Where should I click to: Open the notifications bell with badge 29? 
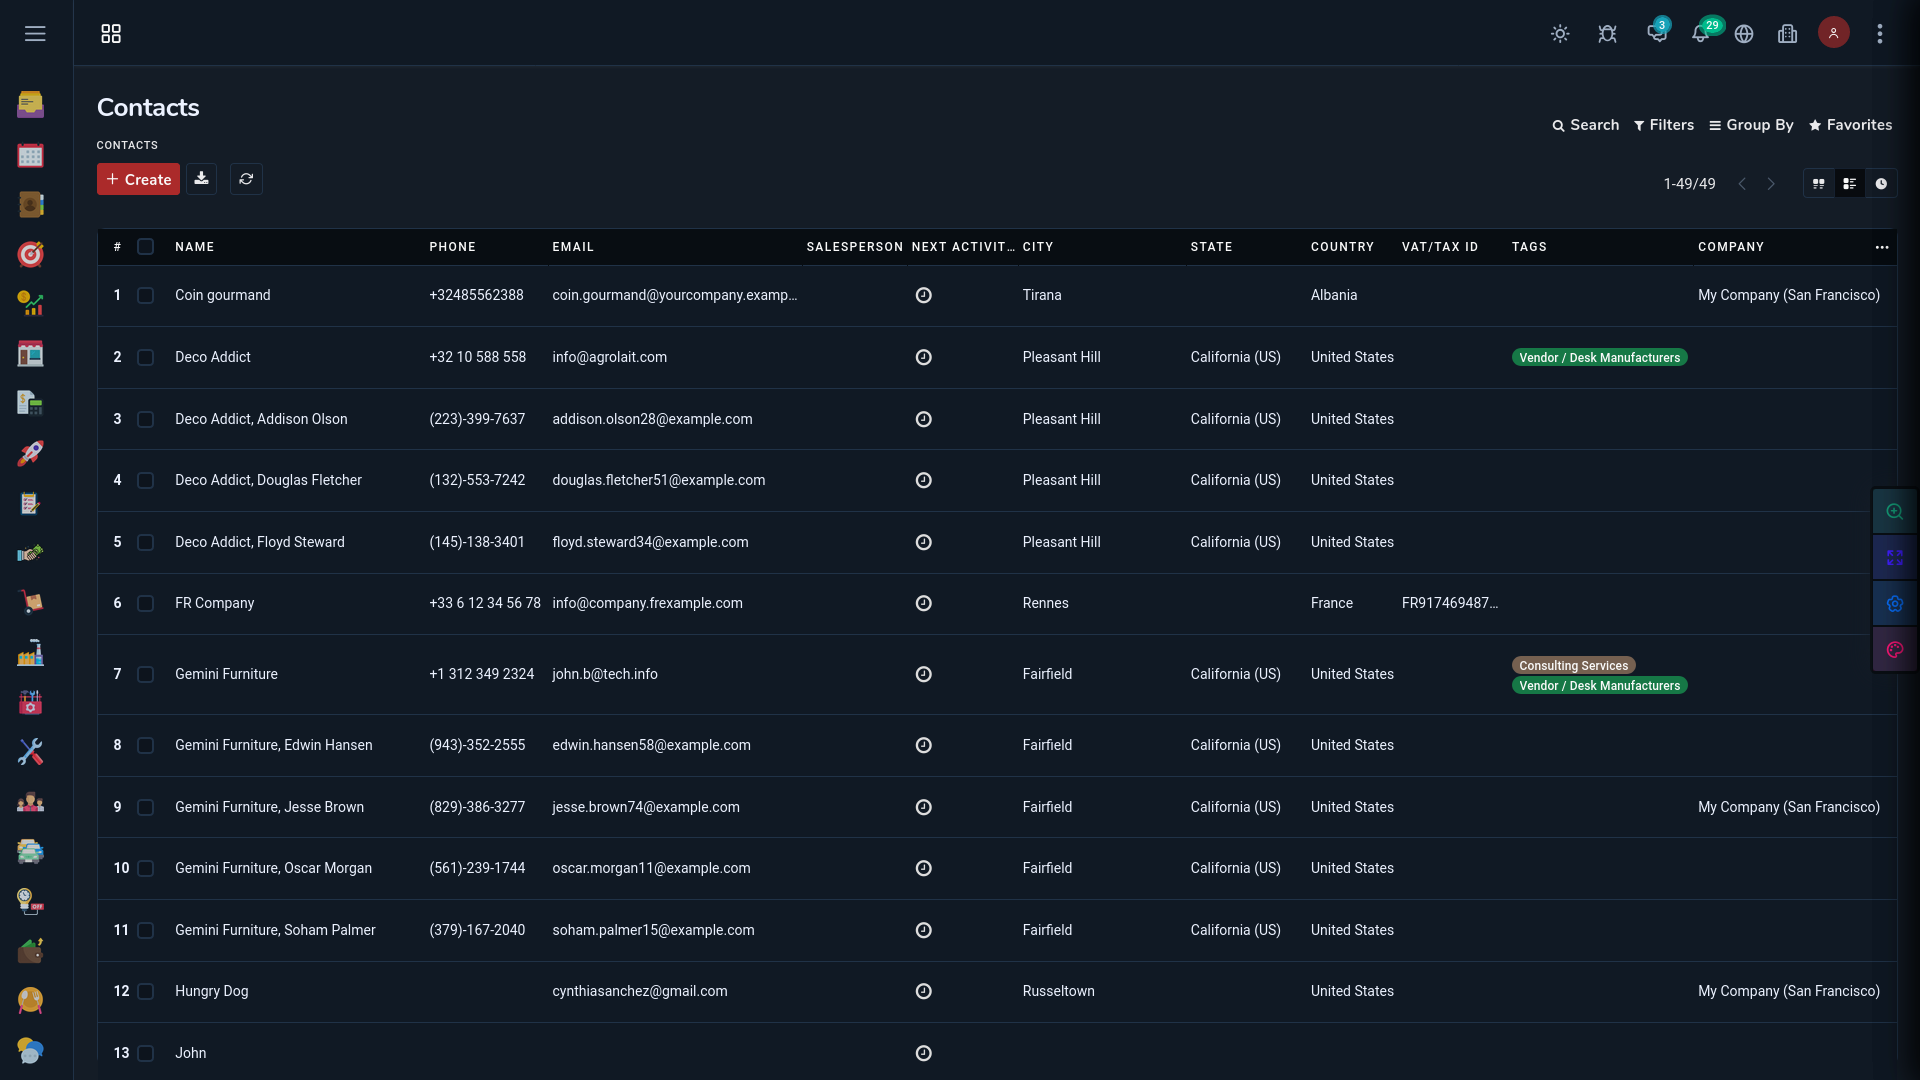coord(1701,32)
